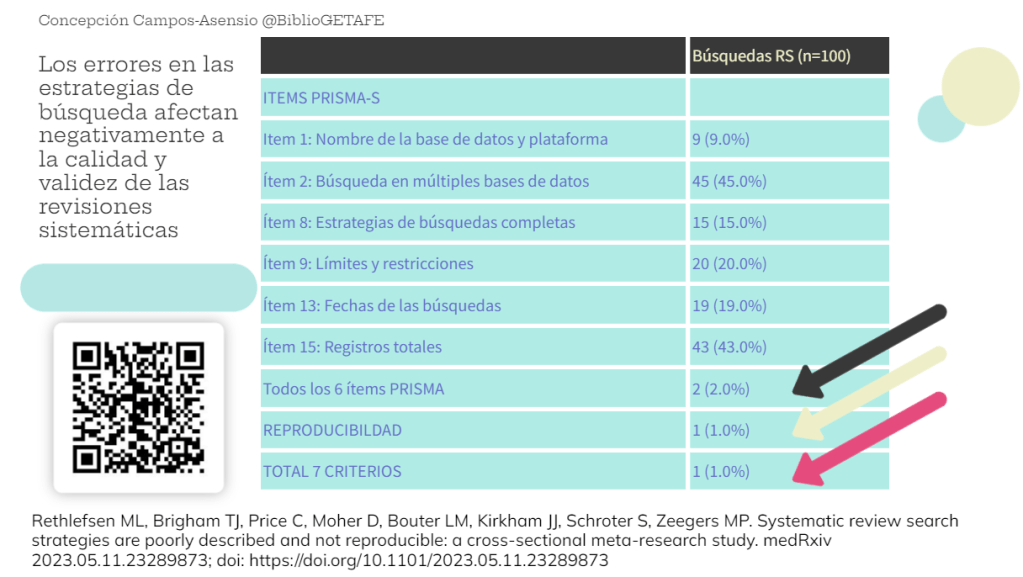
Task: Select the Búsquedas RS (n=100) column header
Action: pos(771,56)
